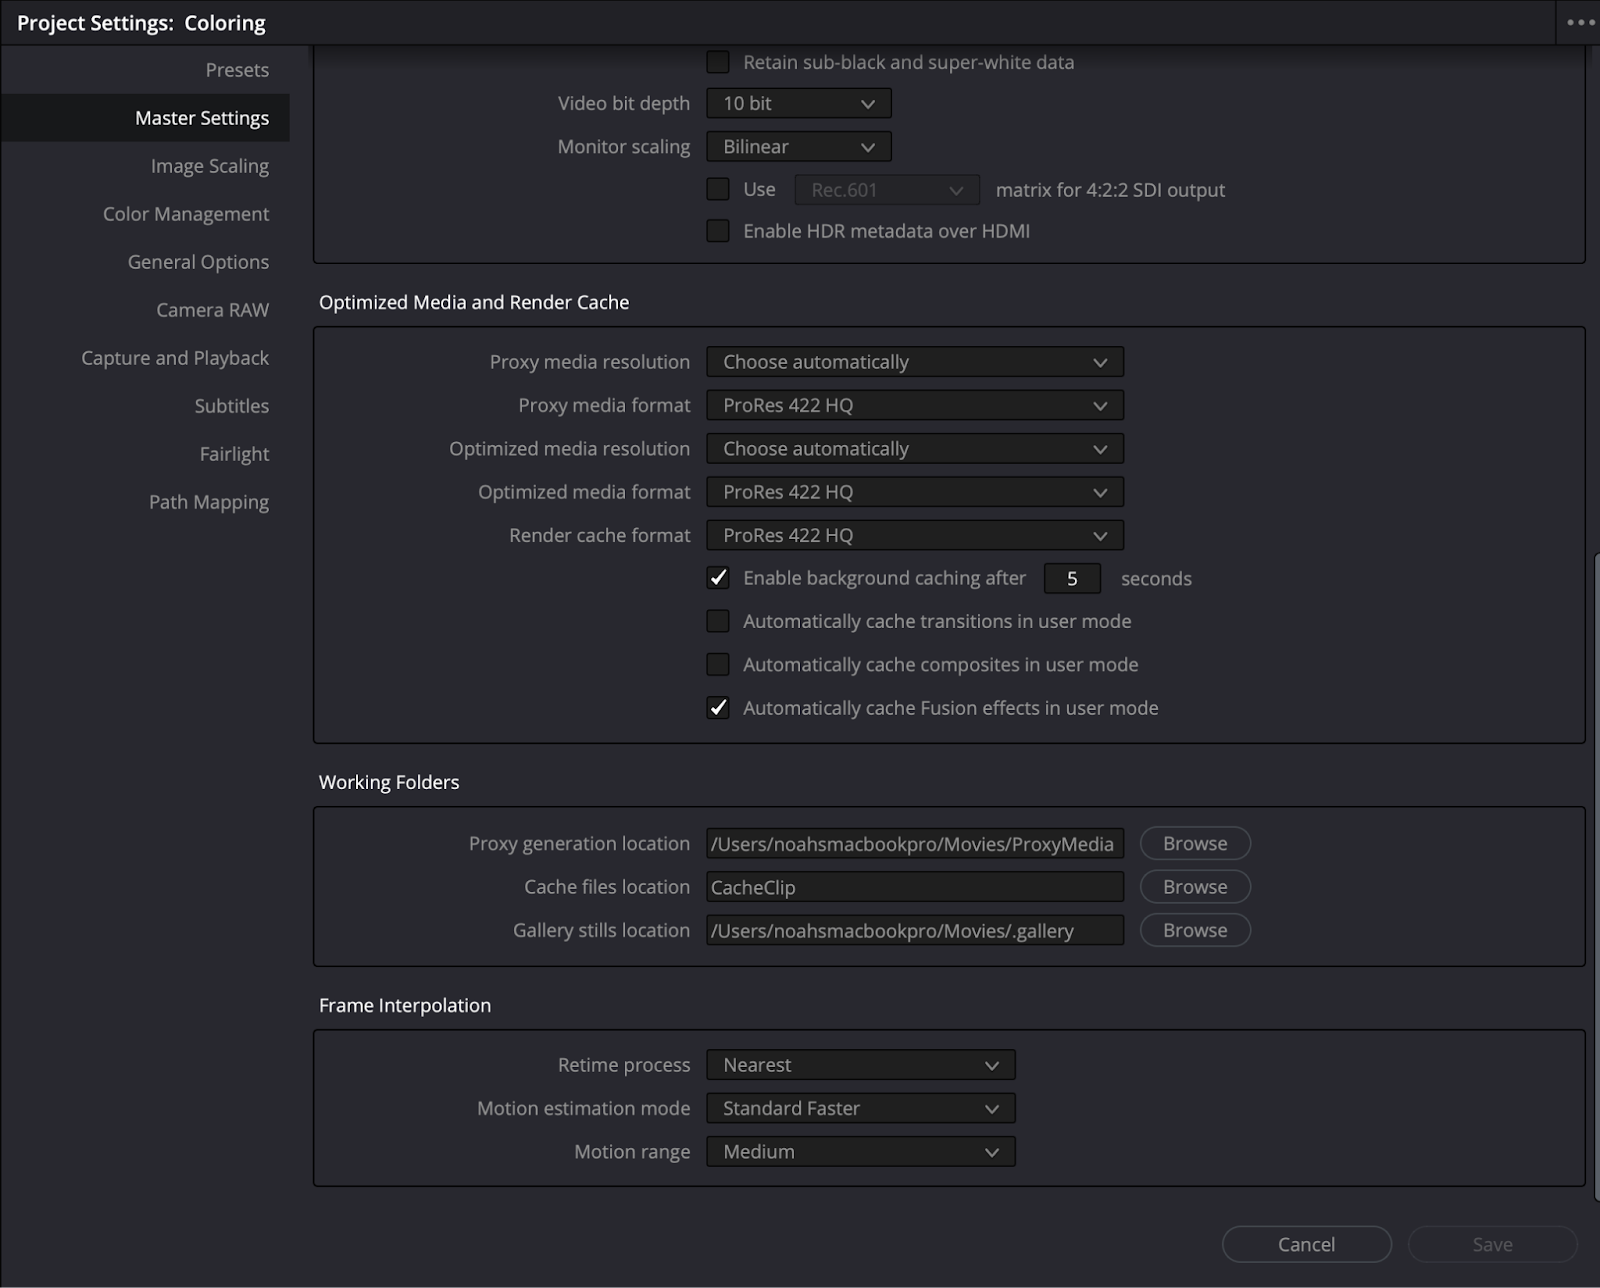
Task: Open Proxy media format dropdown
Action: (x=914, y=405)
